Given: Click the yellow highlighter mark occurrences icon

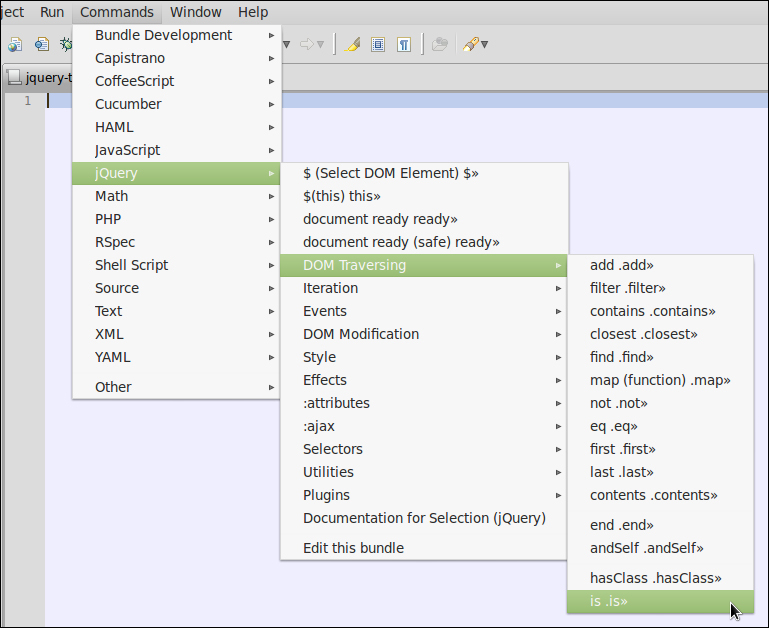Looking at the screenshot, I should pos(352,45).
